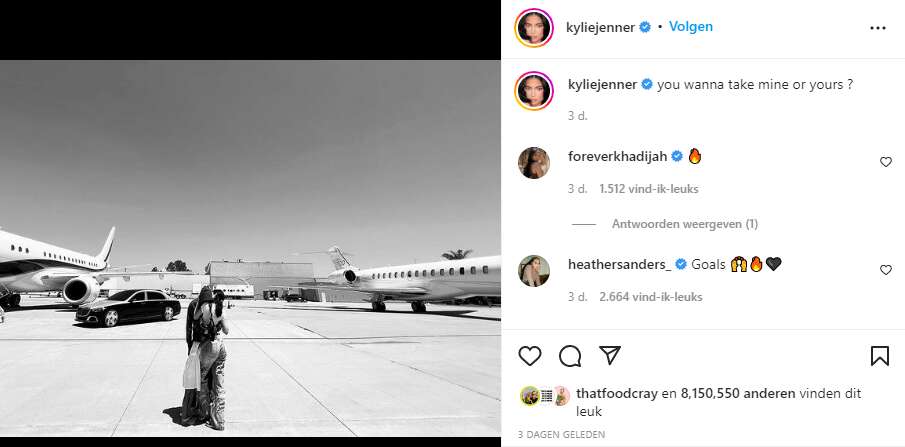Screen dimensions: 905x447
Task: Open heathersanders_ profile avatar
Action: click(534, 270)
